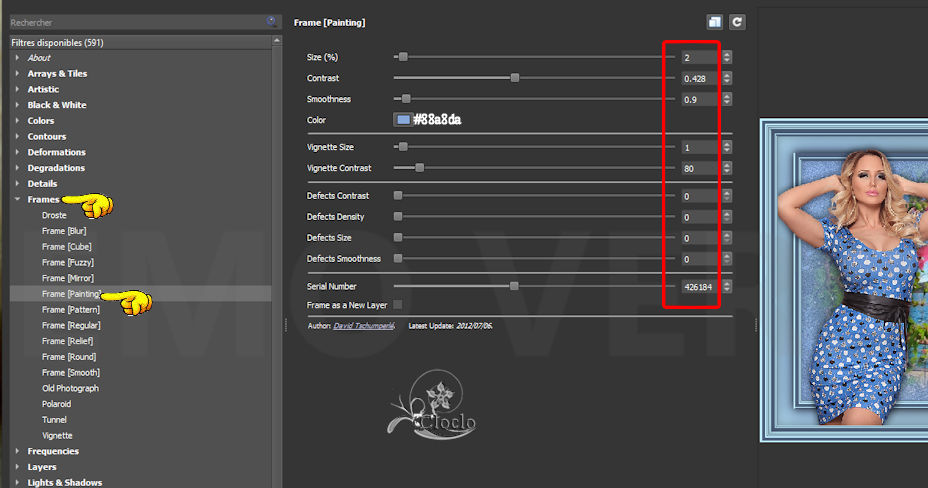Click the Serial Number spinner arrows

point(727,286)
